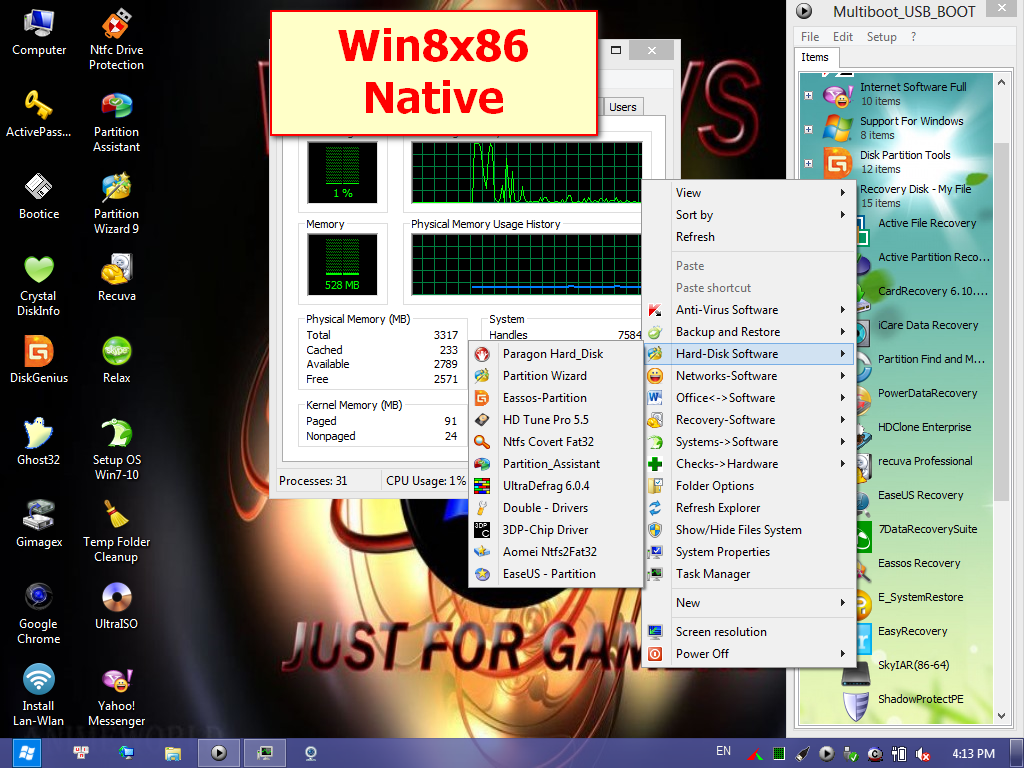The width and height of the screenshot is (1024, 768).
Task: Select the Items tab in Multiboot_USB_BOOT
Action: (814, 57)
